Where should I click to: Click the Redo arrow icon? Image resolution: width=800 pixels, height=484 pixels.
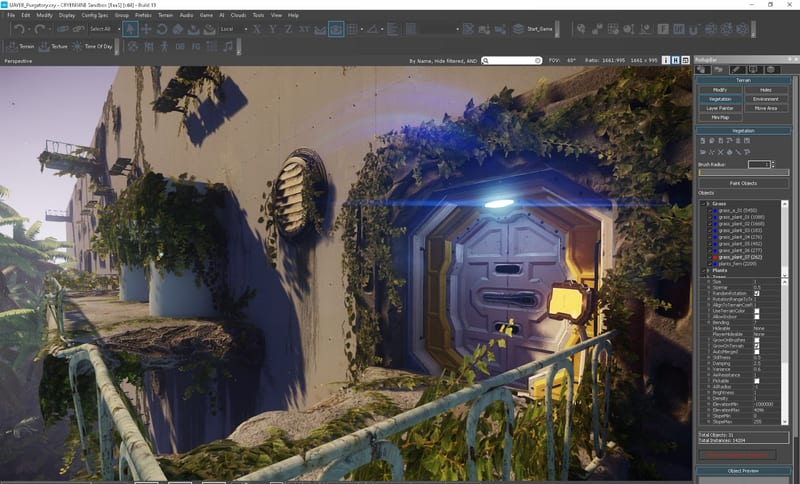pos(39,29)
